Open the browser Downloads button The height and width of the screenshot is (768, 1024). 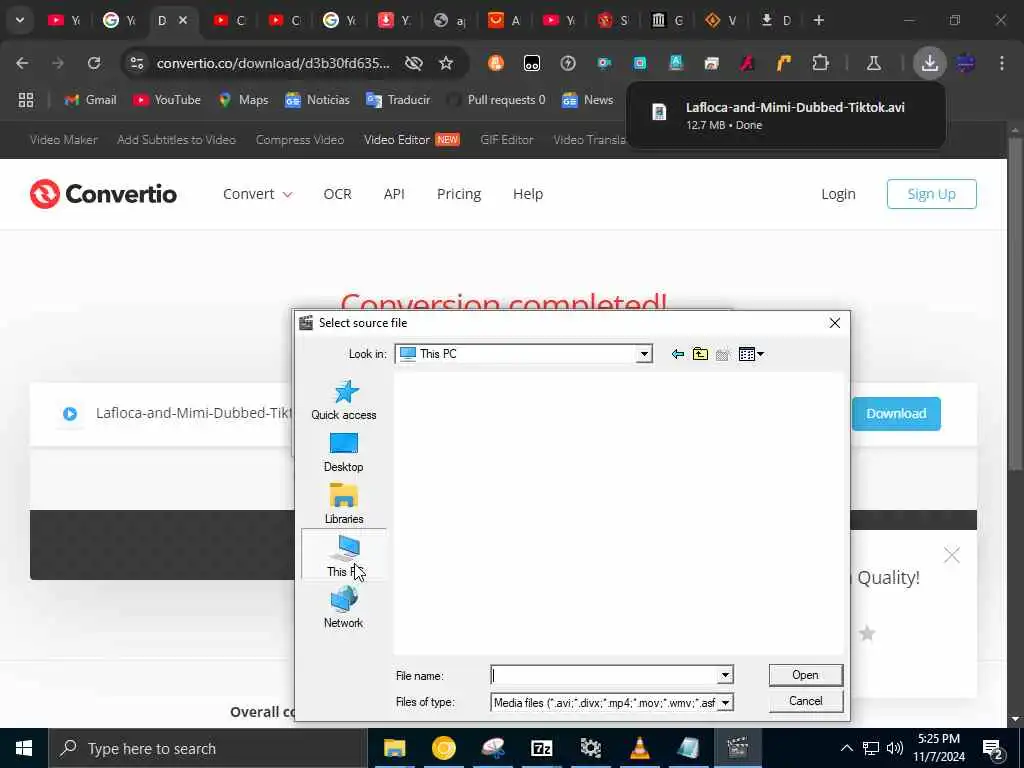click(x=929, y=63)
